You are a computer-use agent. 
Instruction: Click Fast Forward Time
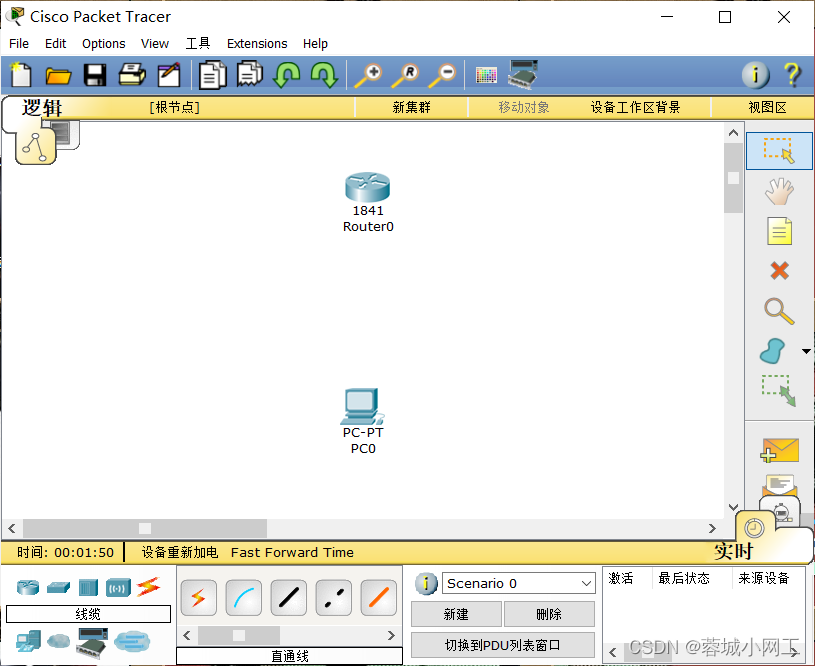click(292, 552)
